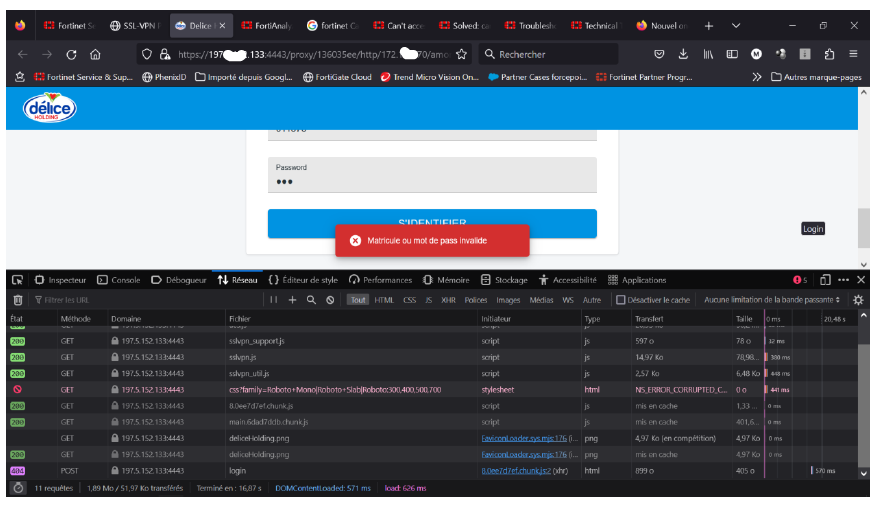
Task: Switch to the Console tab
Action: point(118,280)
